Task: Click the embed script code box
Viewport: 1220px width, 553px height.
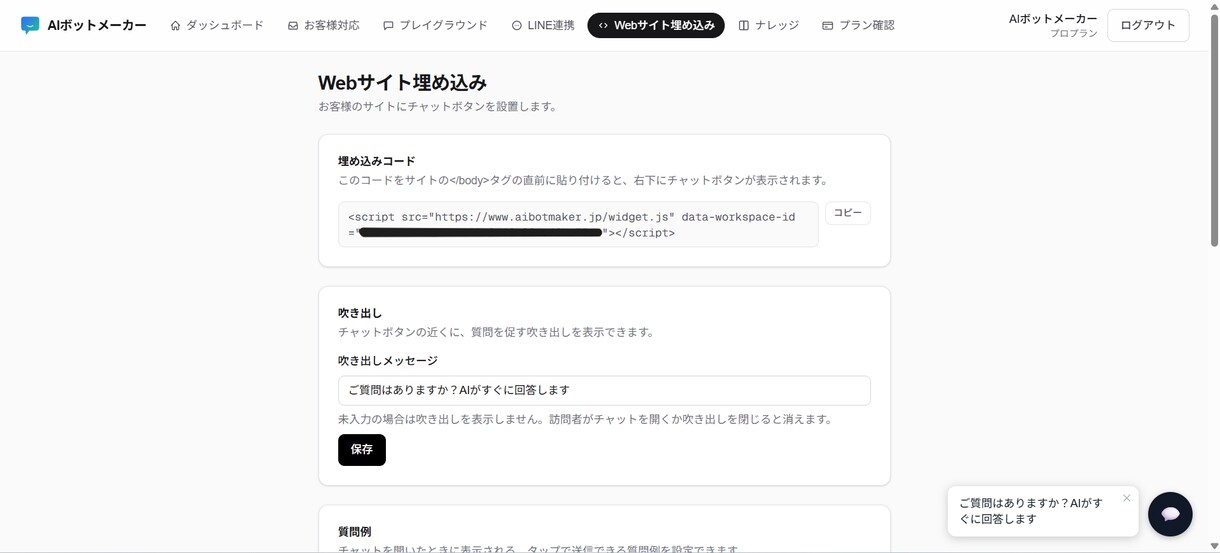Action: [578, 225]
